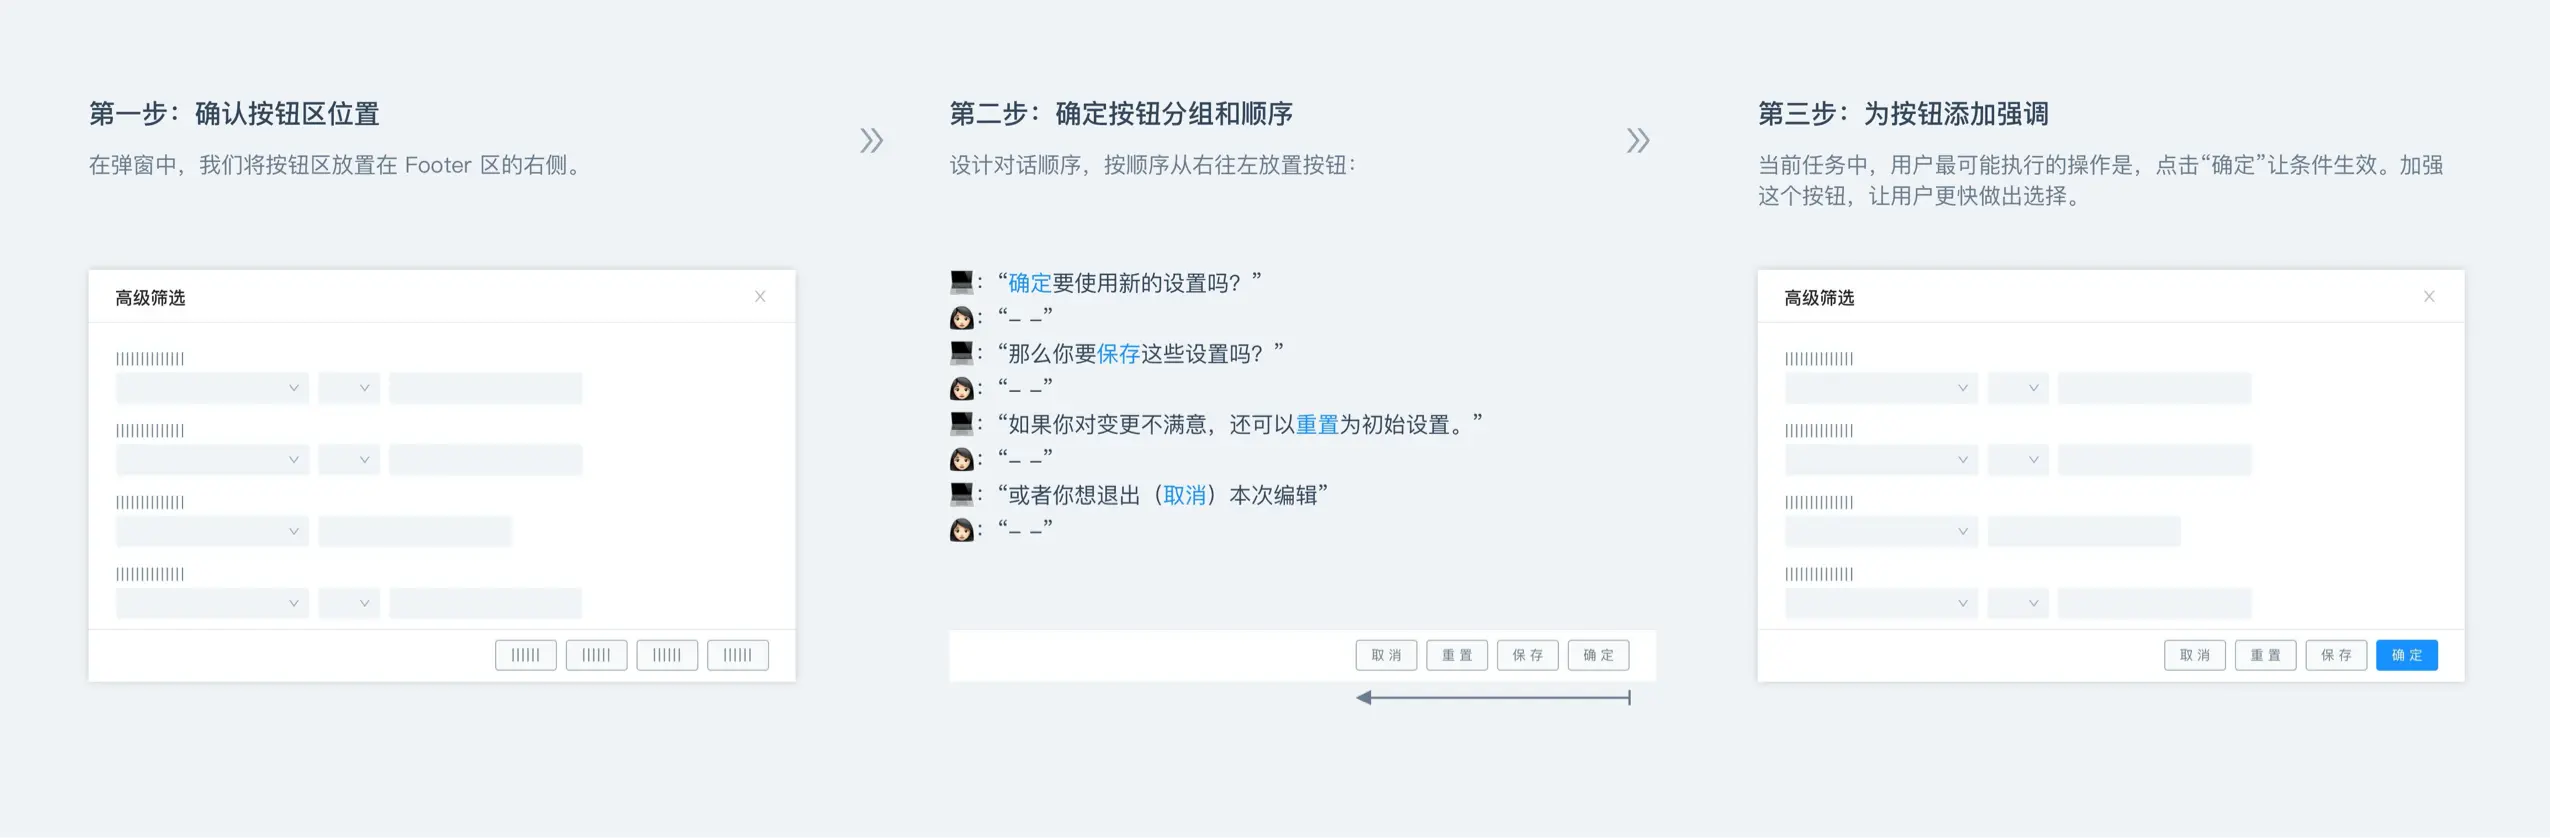The height and width of the screenshot is (838, 2550).
Task: Click the left-pointing arrow below the buttons
Action: (1493, 697)
